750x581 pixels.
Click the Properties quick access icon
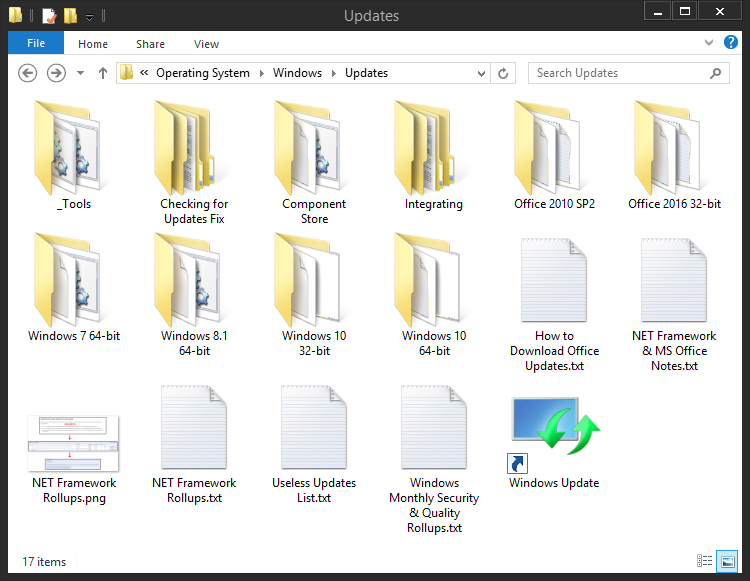49,15
